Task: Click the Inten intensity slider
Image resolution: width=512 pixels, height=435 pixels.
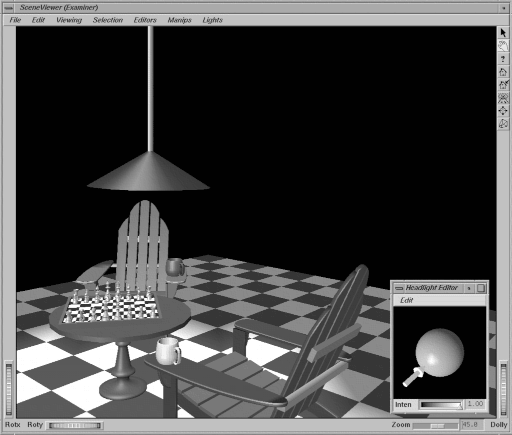Action: [x=441, y=405]
